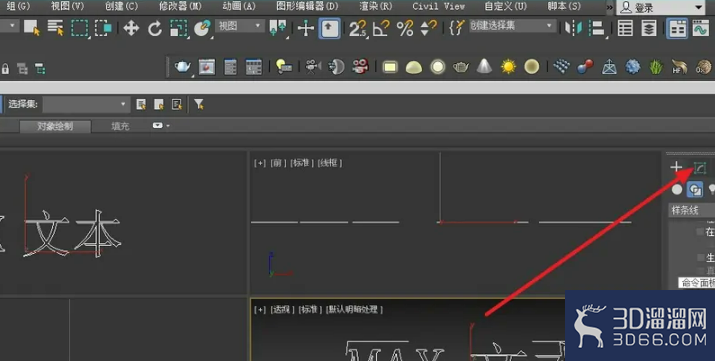Click red-blue molecule spheres icon
Screen dimensions: 715x361
pos(585,67)
